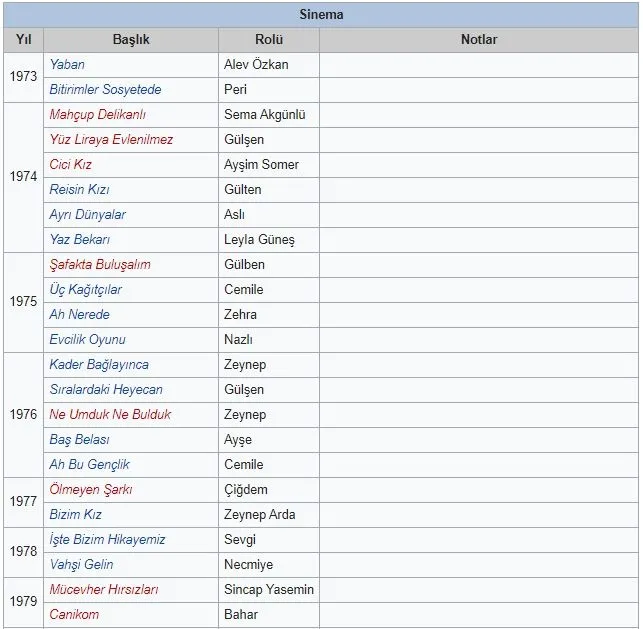643x629 pixels.
Task: Select the Ah Nerede link
Action: (x=80, y=315)
